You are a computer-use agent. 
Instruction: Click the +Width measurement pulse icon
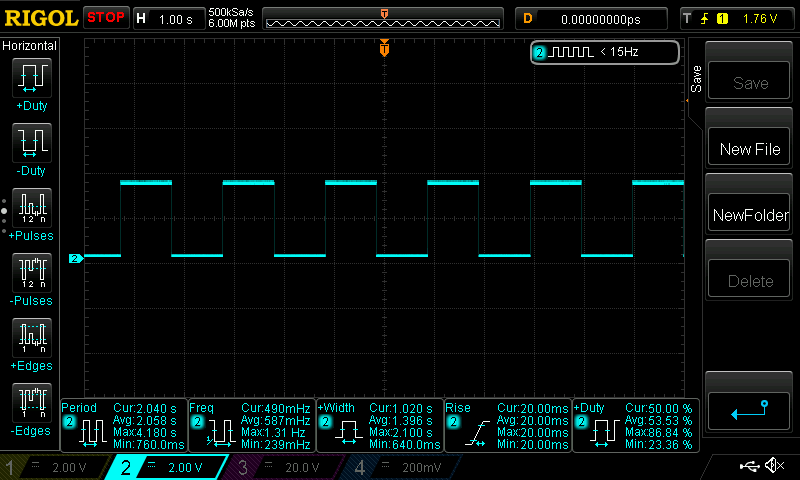click(x=348, y=433)
